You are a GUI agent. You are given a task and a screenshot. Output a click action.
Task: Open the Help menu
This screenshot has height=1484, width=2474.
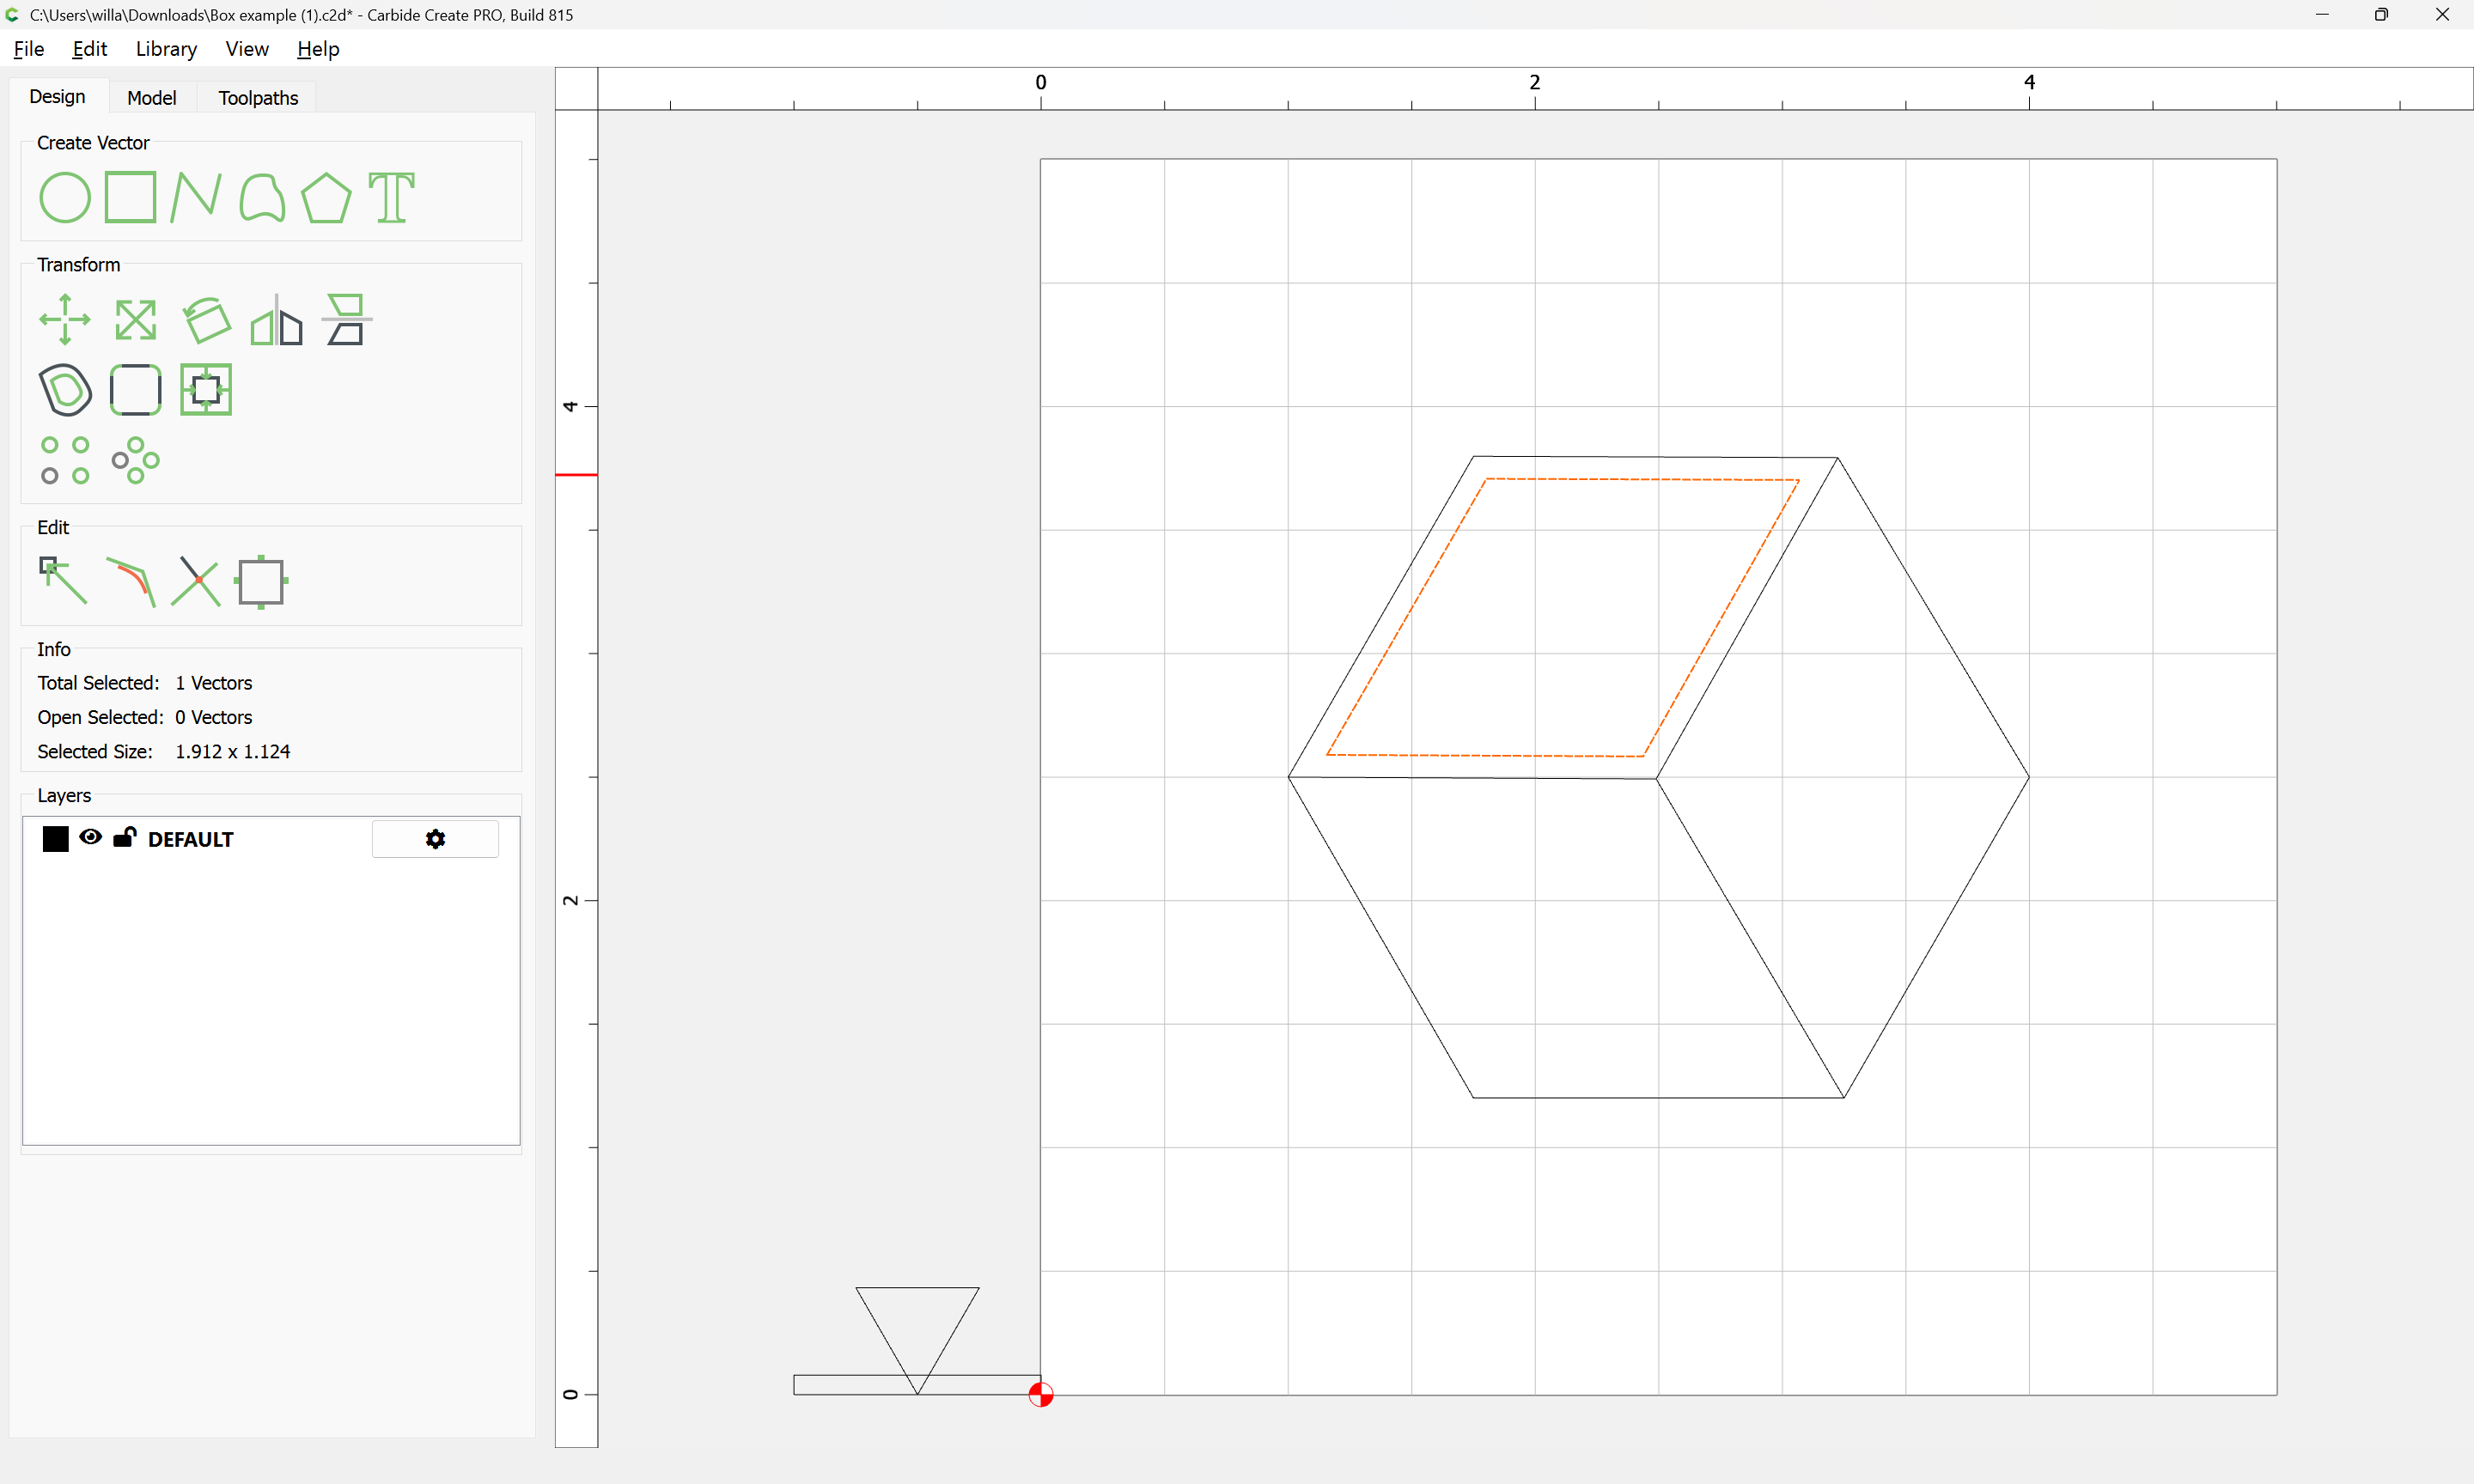click(x=318, y=49)
